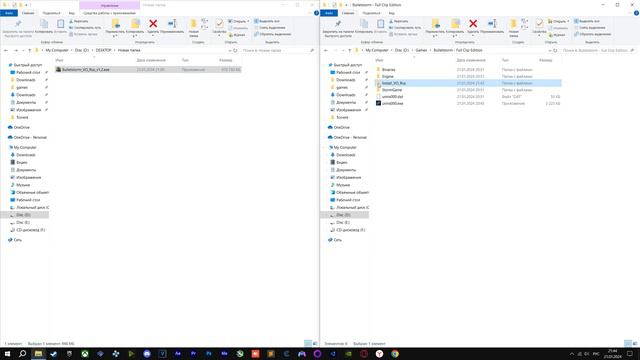Click Back arrow in Новая папка window
The image size is (640, 360).
click(x=6, y=50)
